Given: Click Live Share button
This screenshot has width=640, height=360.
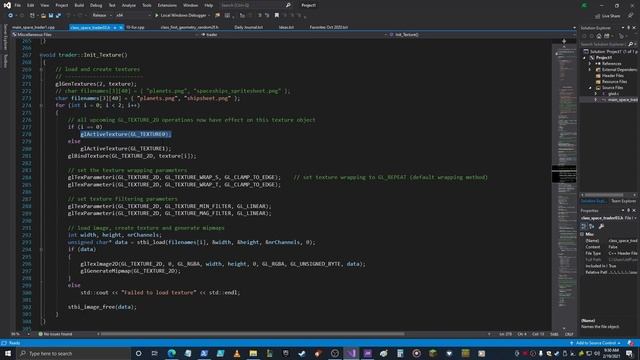Looking at the screenshot, I should [x=608, y=16].
